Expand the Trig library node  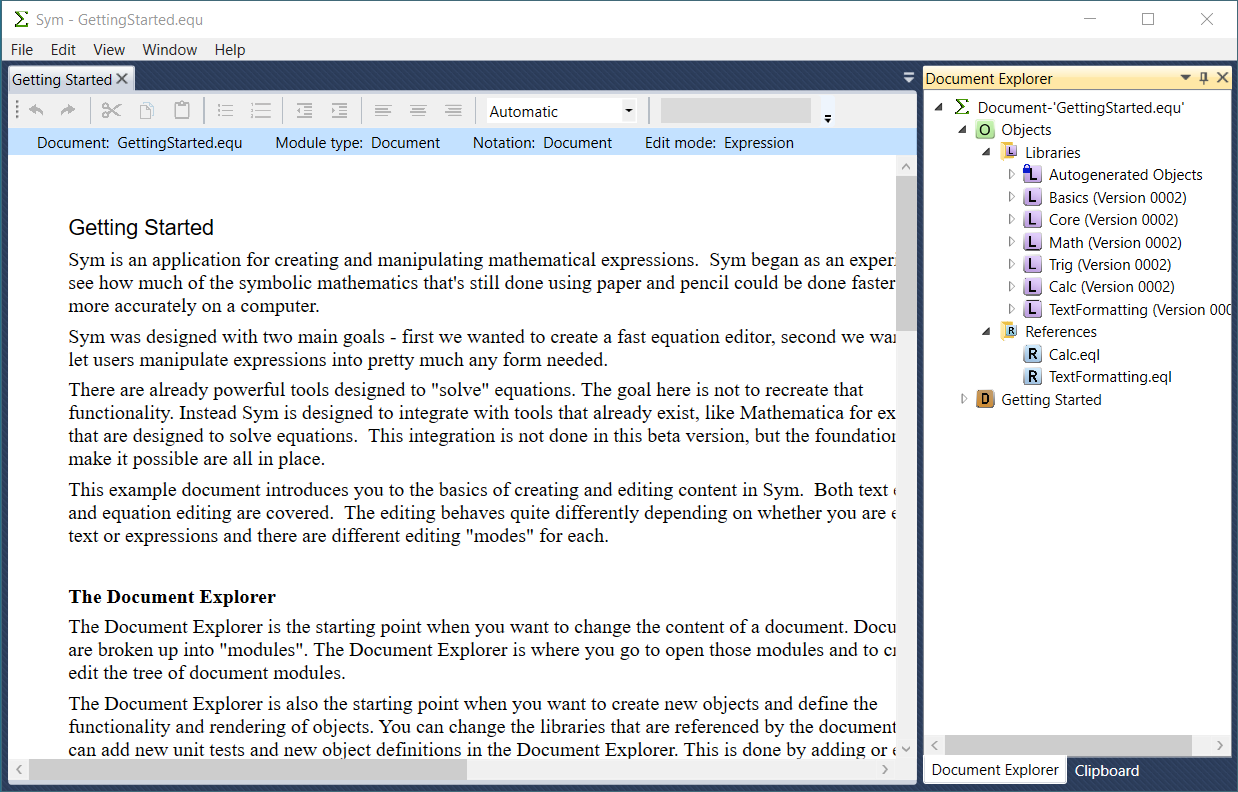pyautogui.click(x=1011, y=265)
